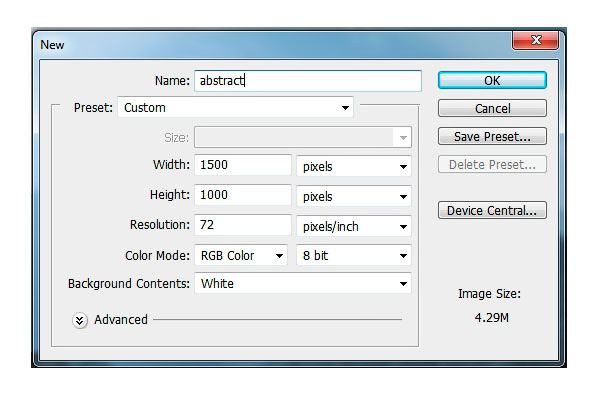
Task: Click the Delete Preset... button
Action: point(492,165)
